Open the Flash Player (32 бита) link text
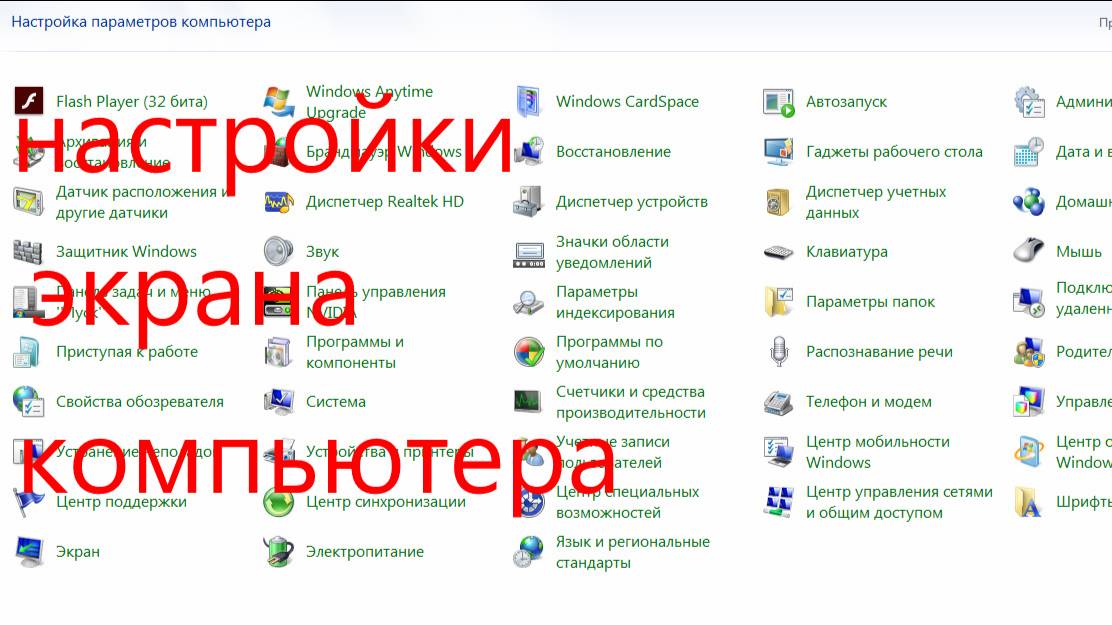The width and height of the screenshot is (1112, 625). pyautogui.click(x=132, y=101)
